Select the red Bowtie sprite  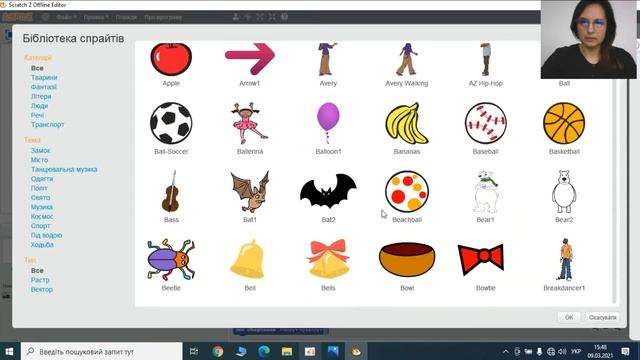[481, 259]
